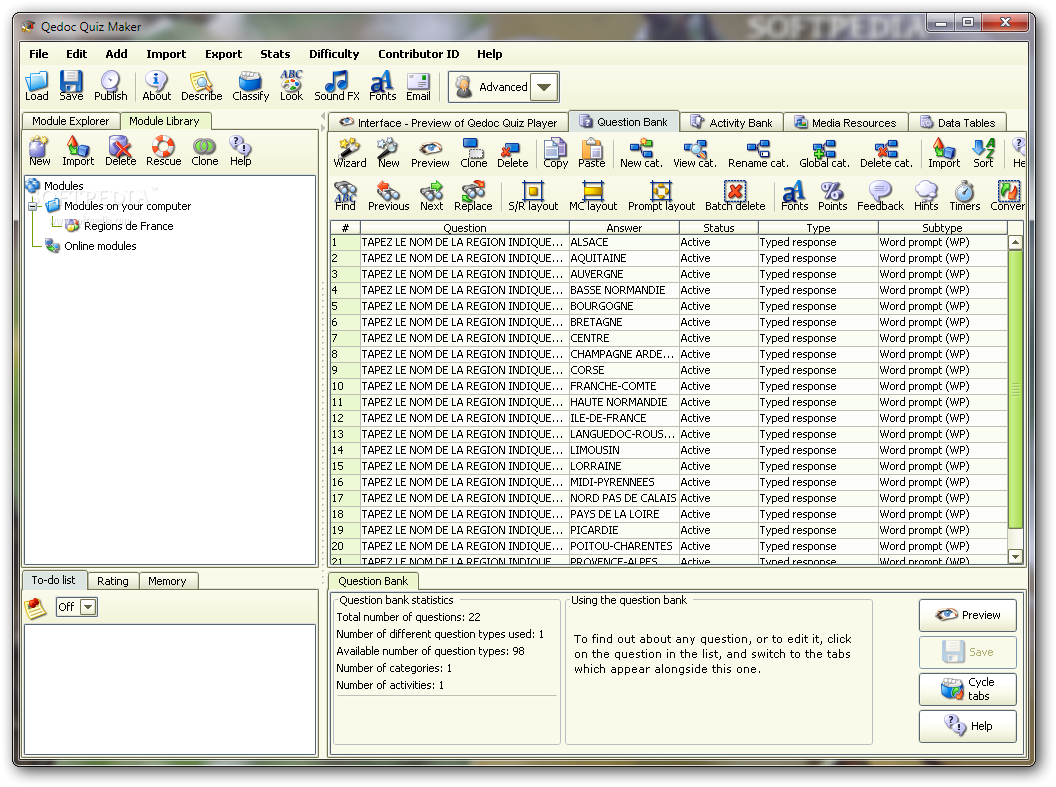Click the Email toolbar icon
The width and height of the screenshot is (1056, 787).
click(418, 85)
